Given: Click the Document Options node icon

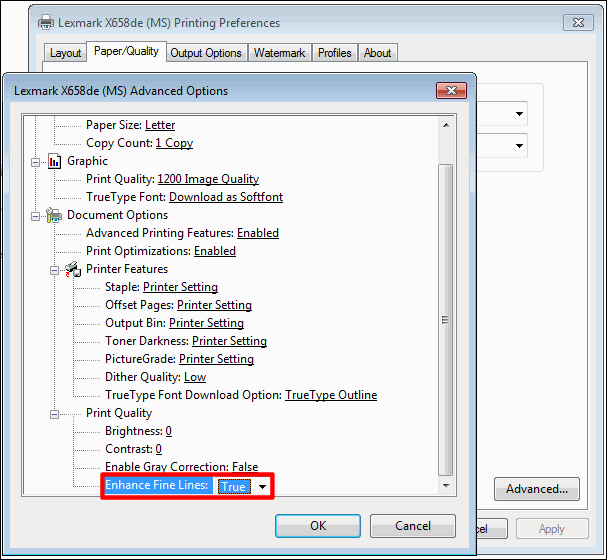Looking at the screenshot, I should [x=55, y=215].
